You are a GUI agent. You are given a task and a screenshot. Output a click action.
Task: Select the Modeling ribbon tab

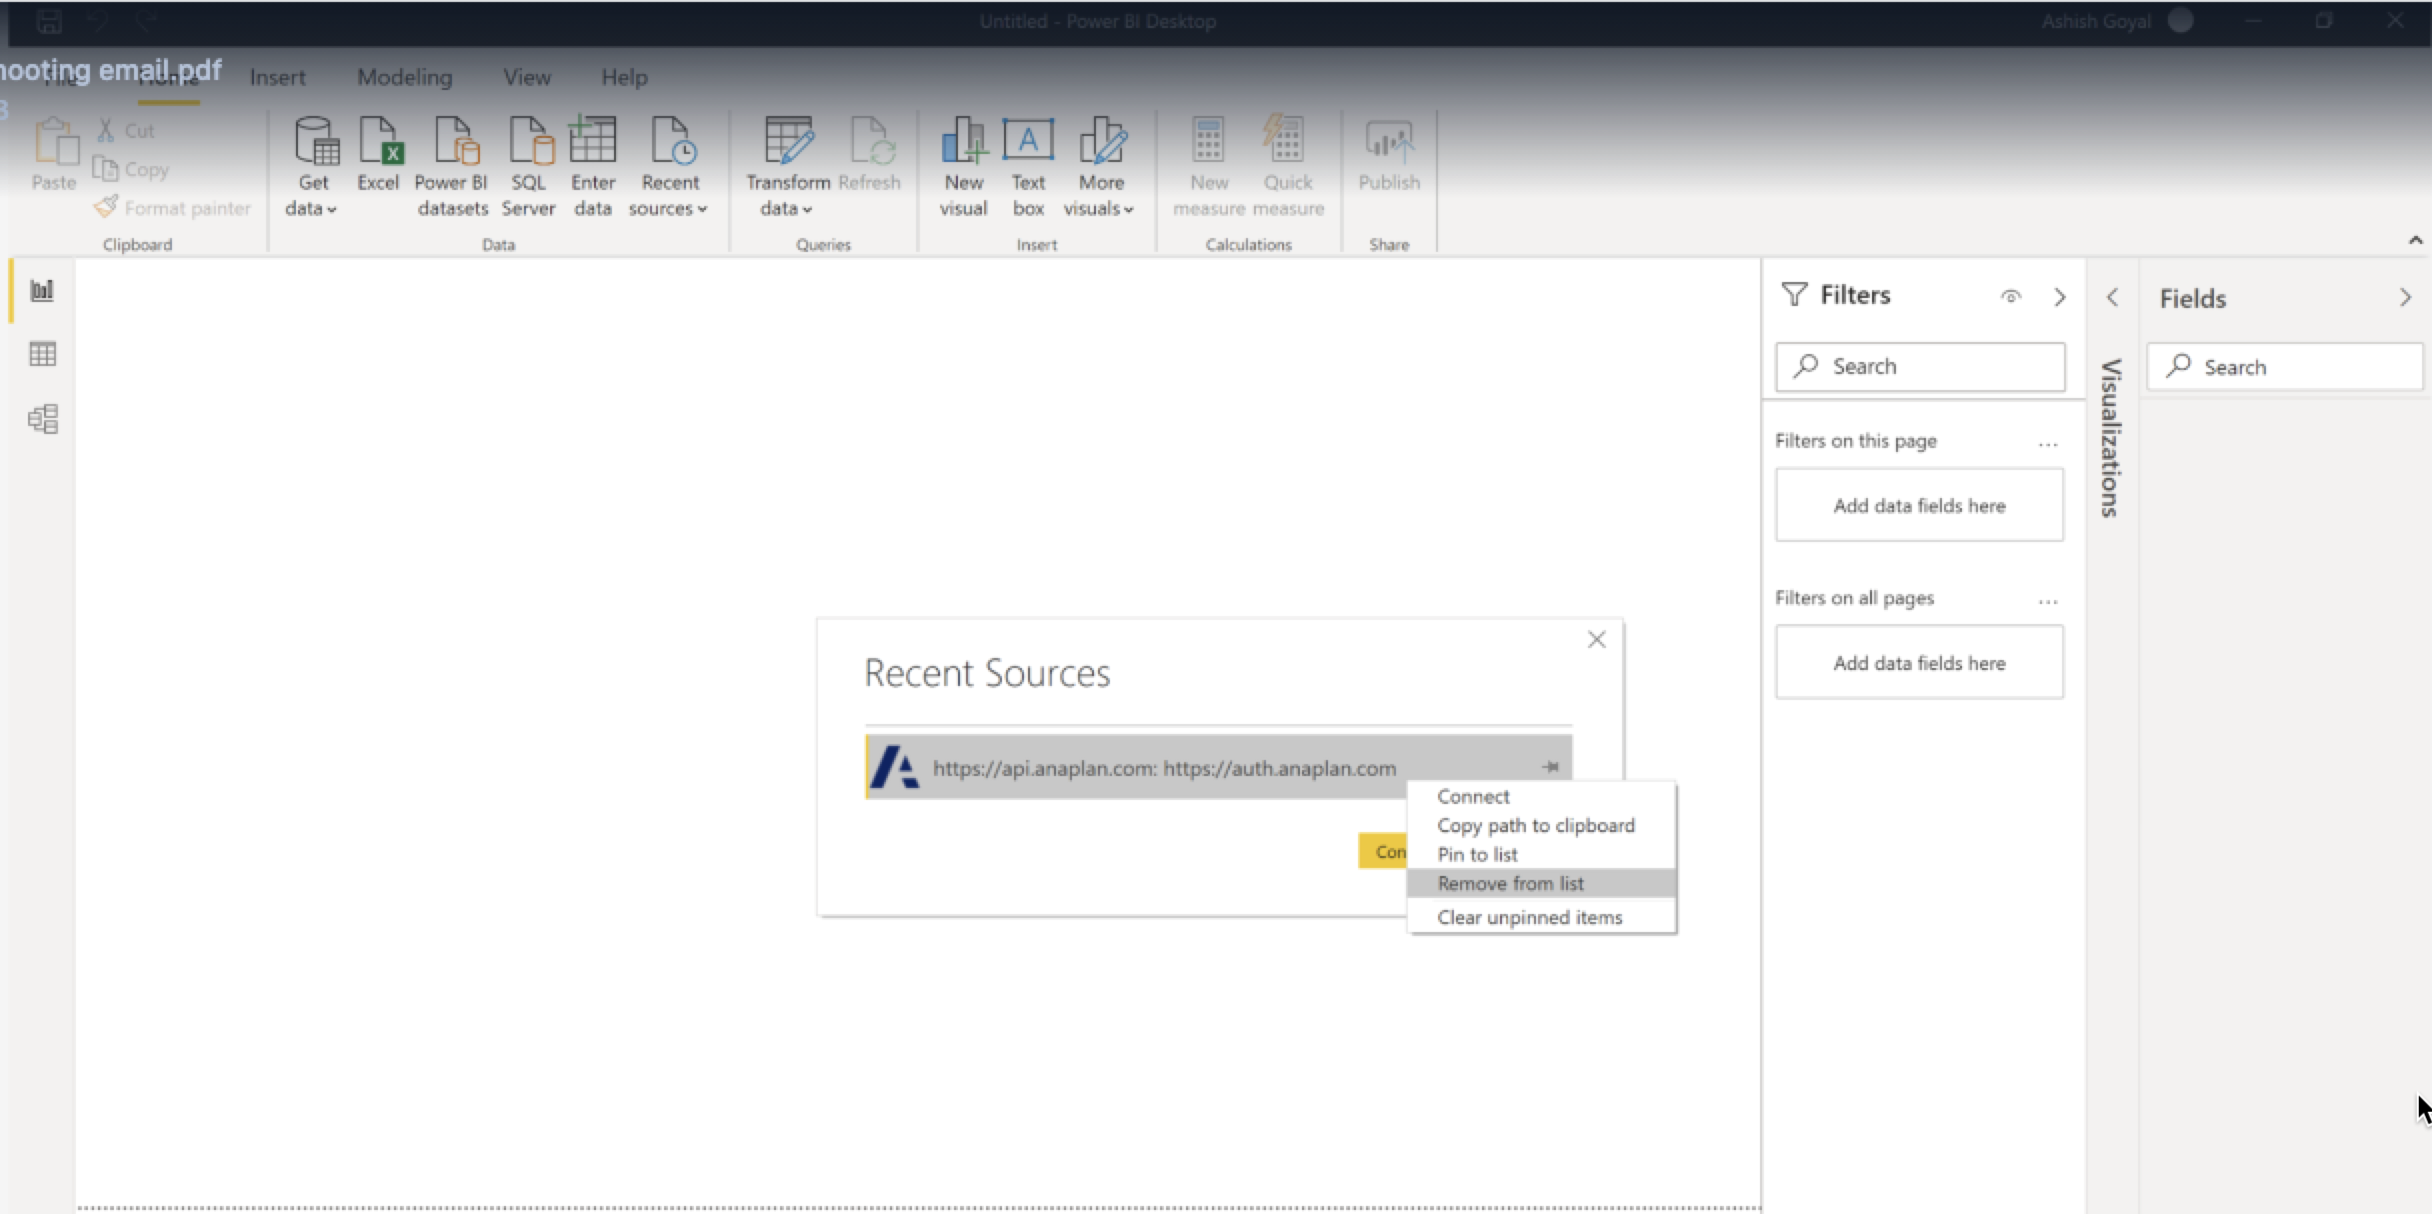pyautogui.click(x=405, y=76)
